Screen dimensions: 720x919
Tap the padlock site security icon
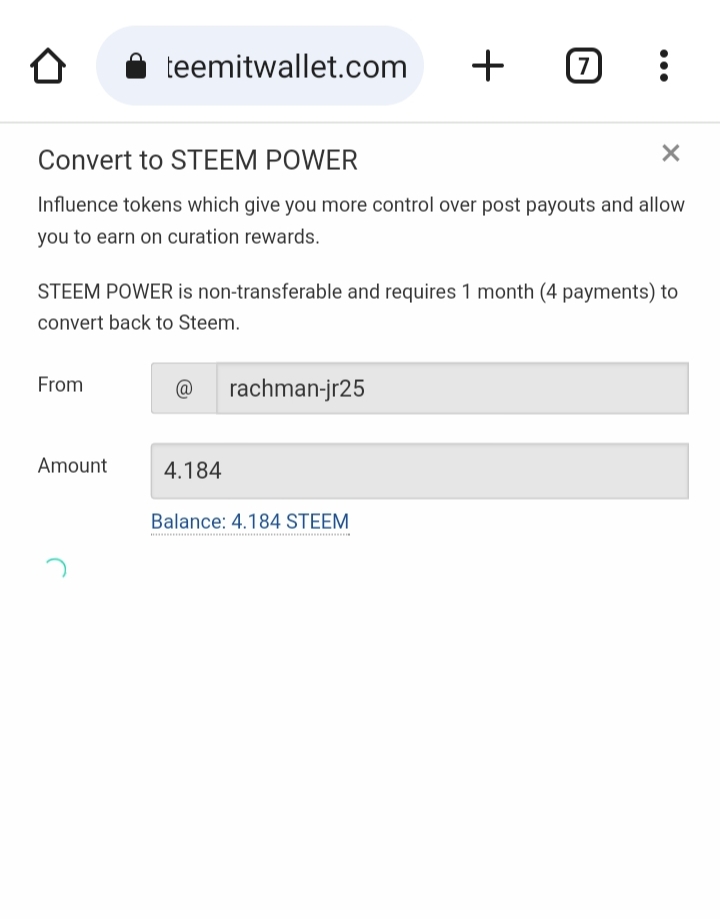(x=136, y=67)
